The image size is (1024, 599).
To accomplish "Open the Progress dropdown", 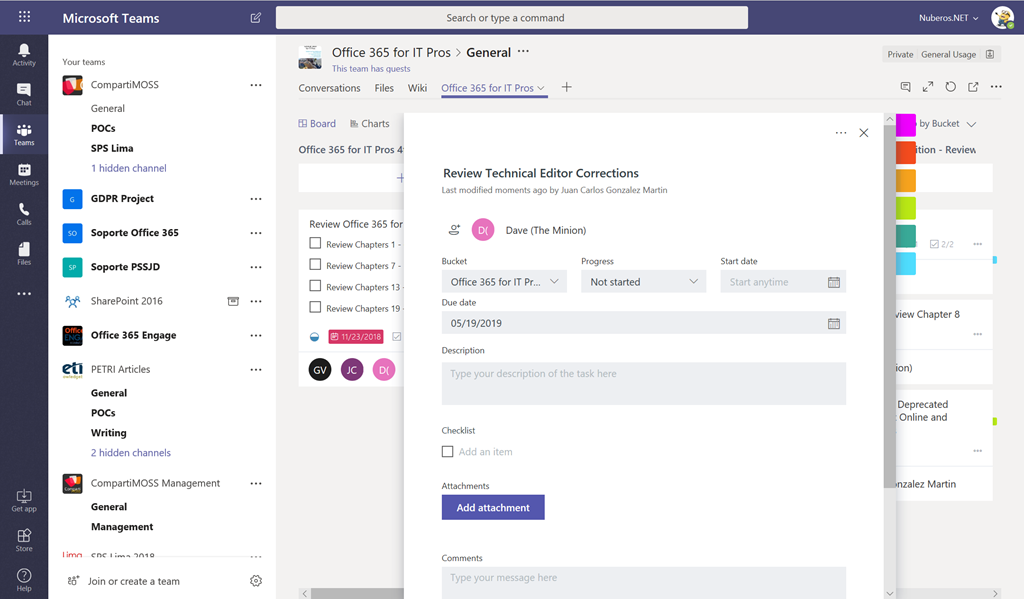I will (x=643, y=281).
